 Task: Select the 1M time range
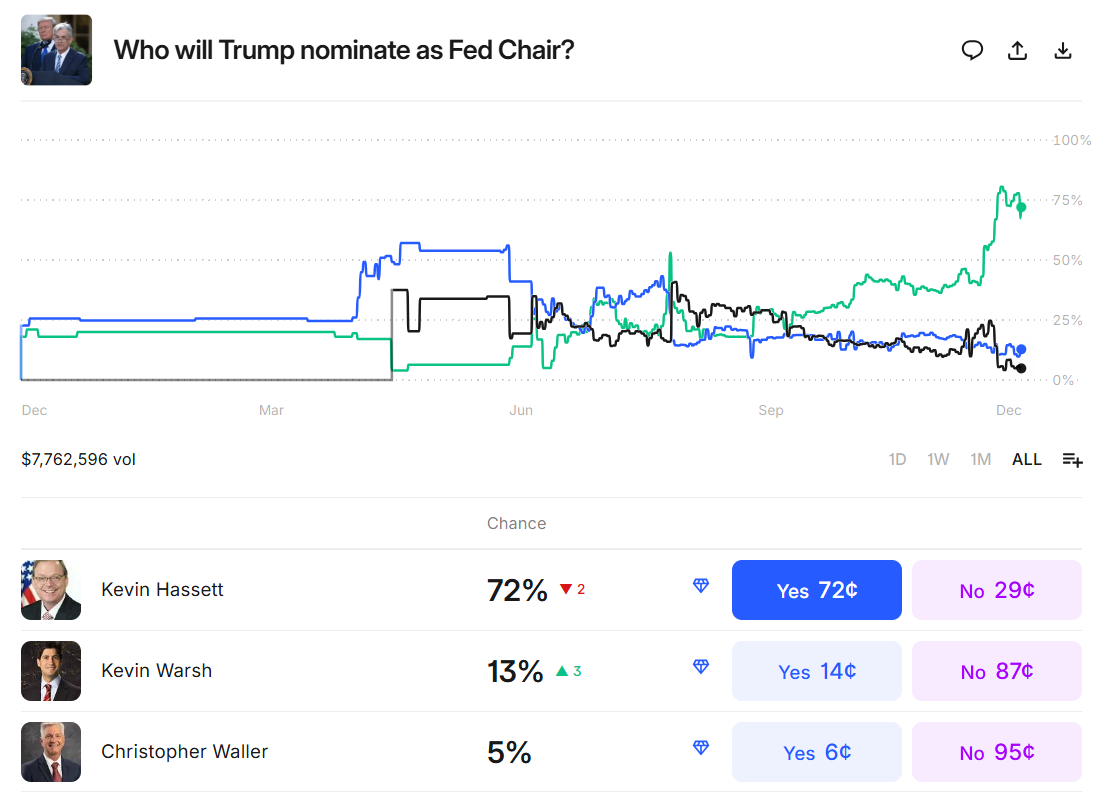tap(981, 459)
